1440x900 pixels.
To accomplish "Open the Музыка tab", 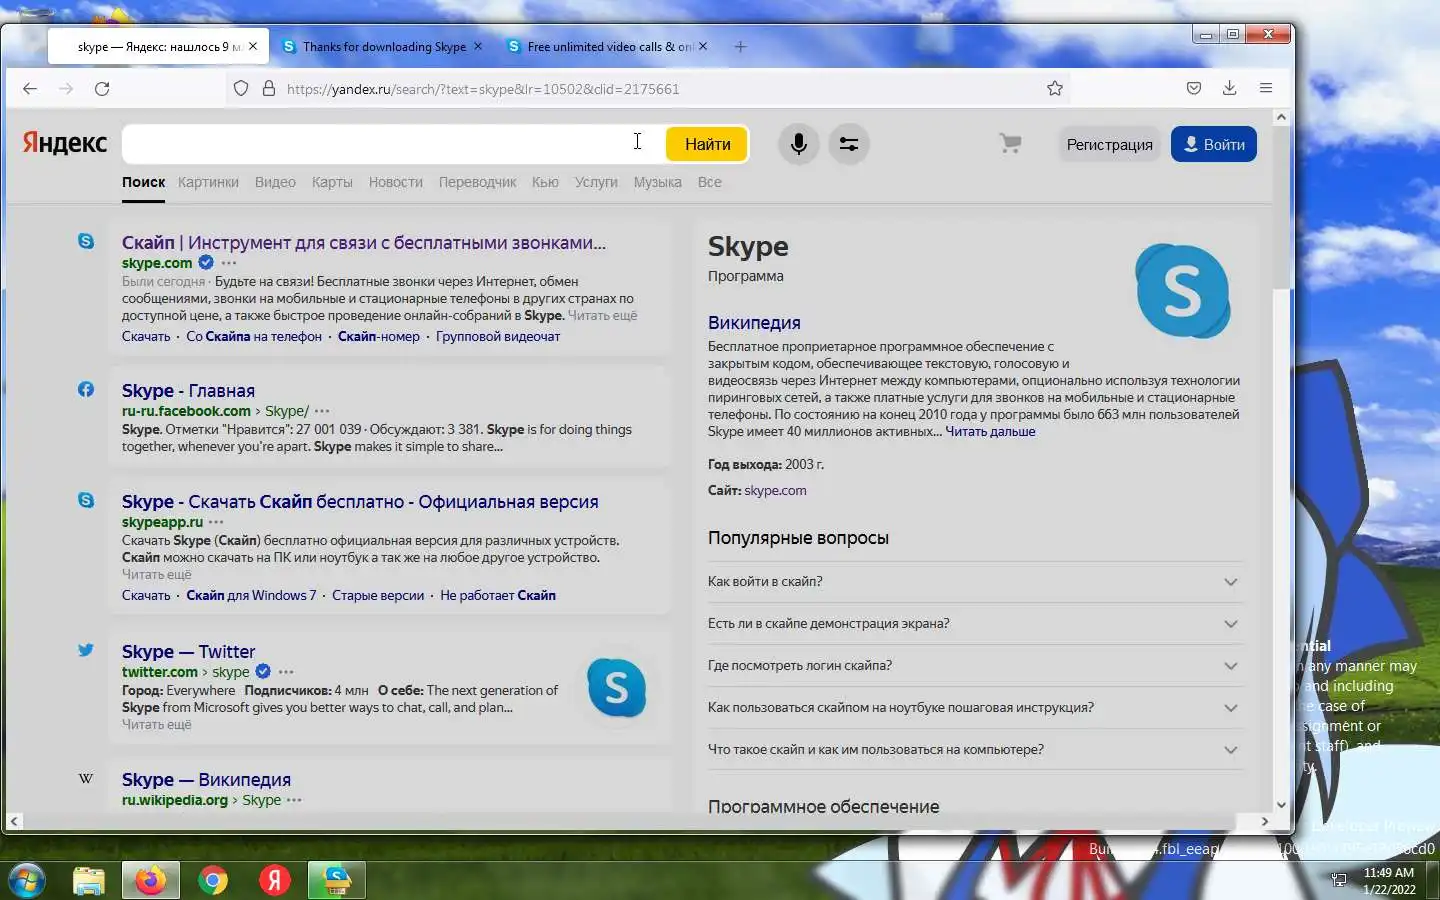I will pyautogui.click(x=657, y=182).
